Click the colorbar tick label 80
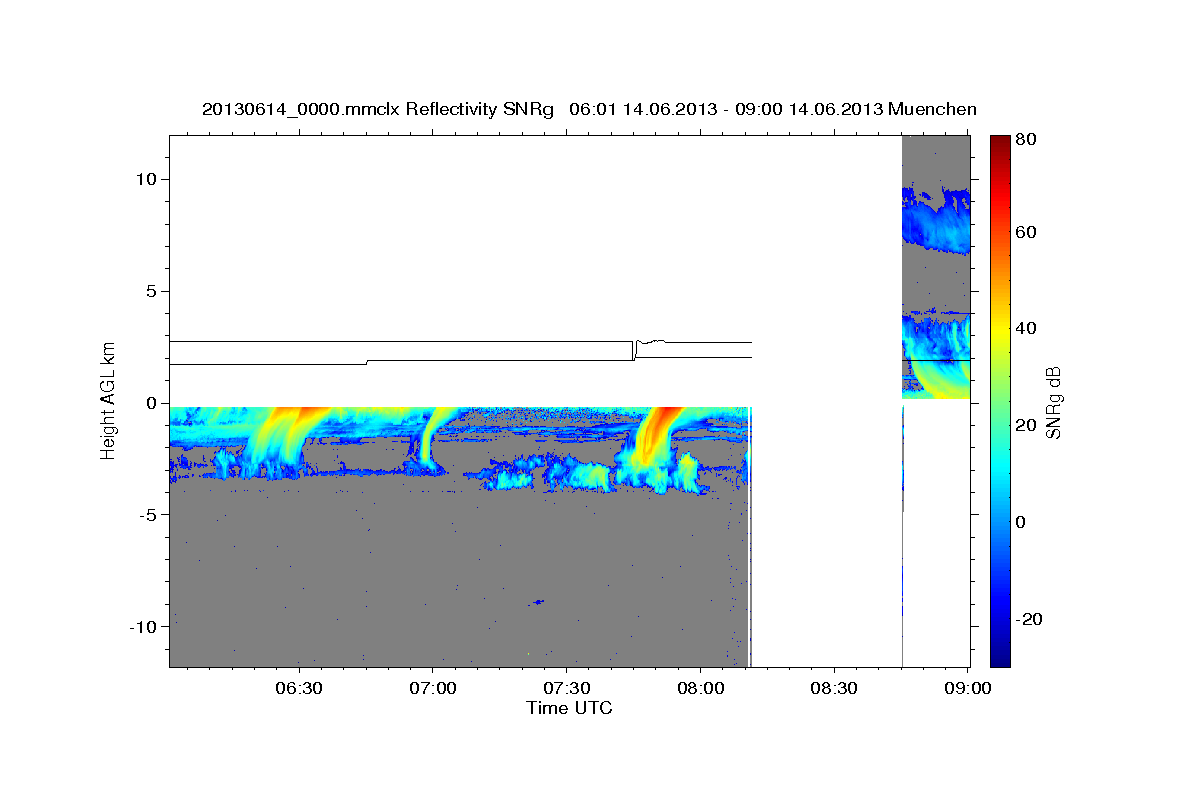Image resolution: width=1200 pixels, height=800 pixels. click(1025, 139)
